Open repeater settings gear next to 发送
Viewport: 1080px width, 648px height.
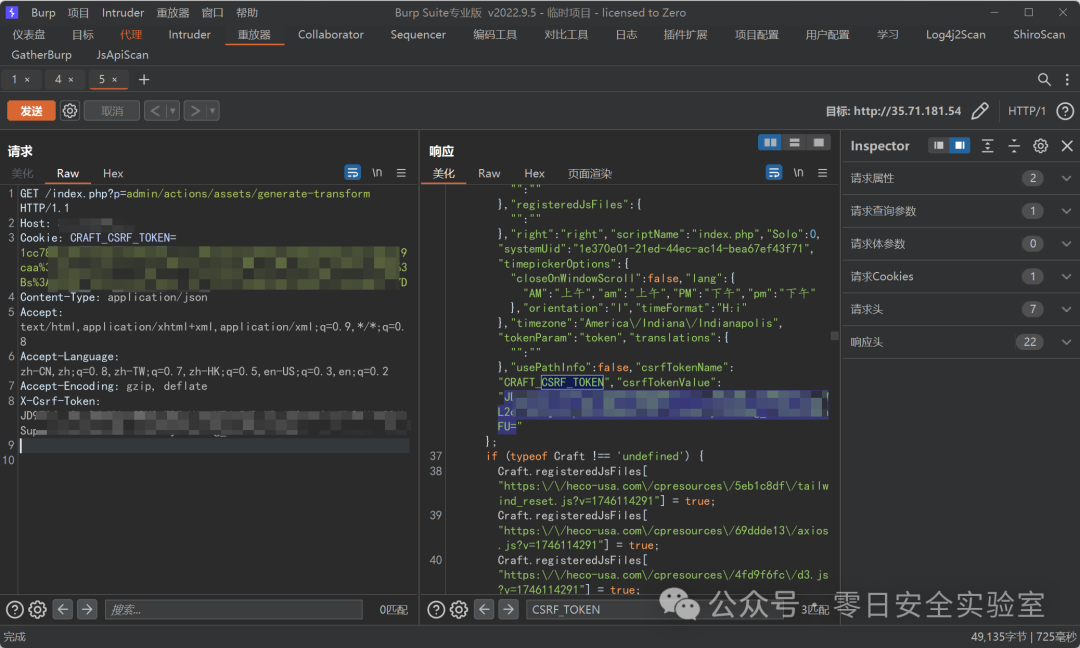pos(70,111)
